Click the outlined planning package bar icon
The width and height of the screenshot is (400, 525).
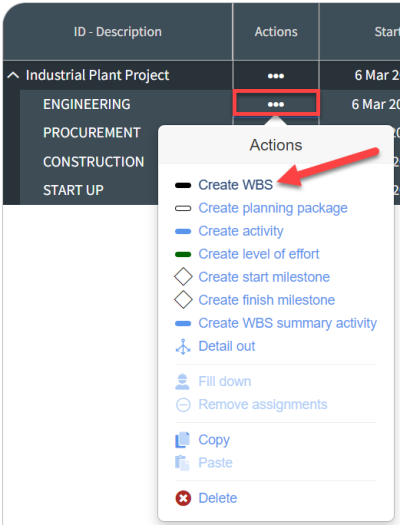tap(183, 208)
